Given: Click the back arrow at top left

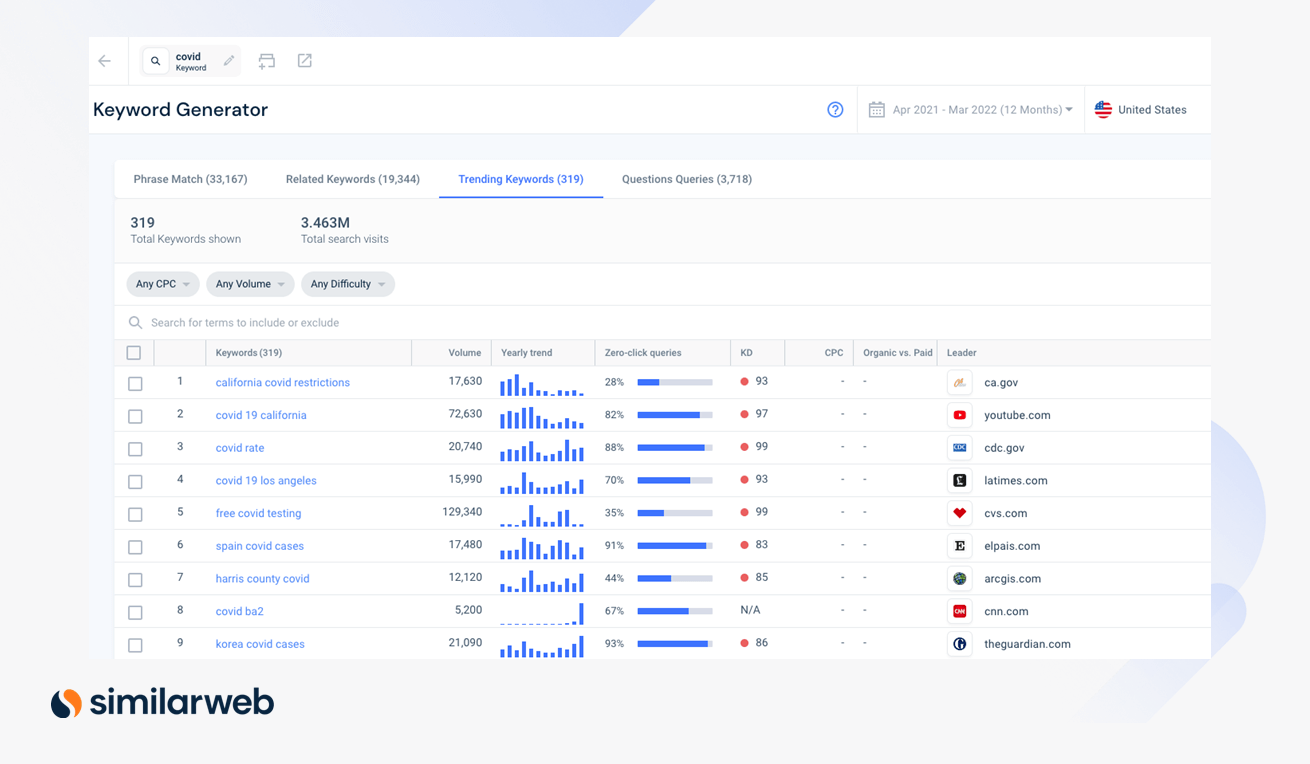Looking at the screenshot, I should (105, 60).
